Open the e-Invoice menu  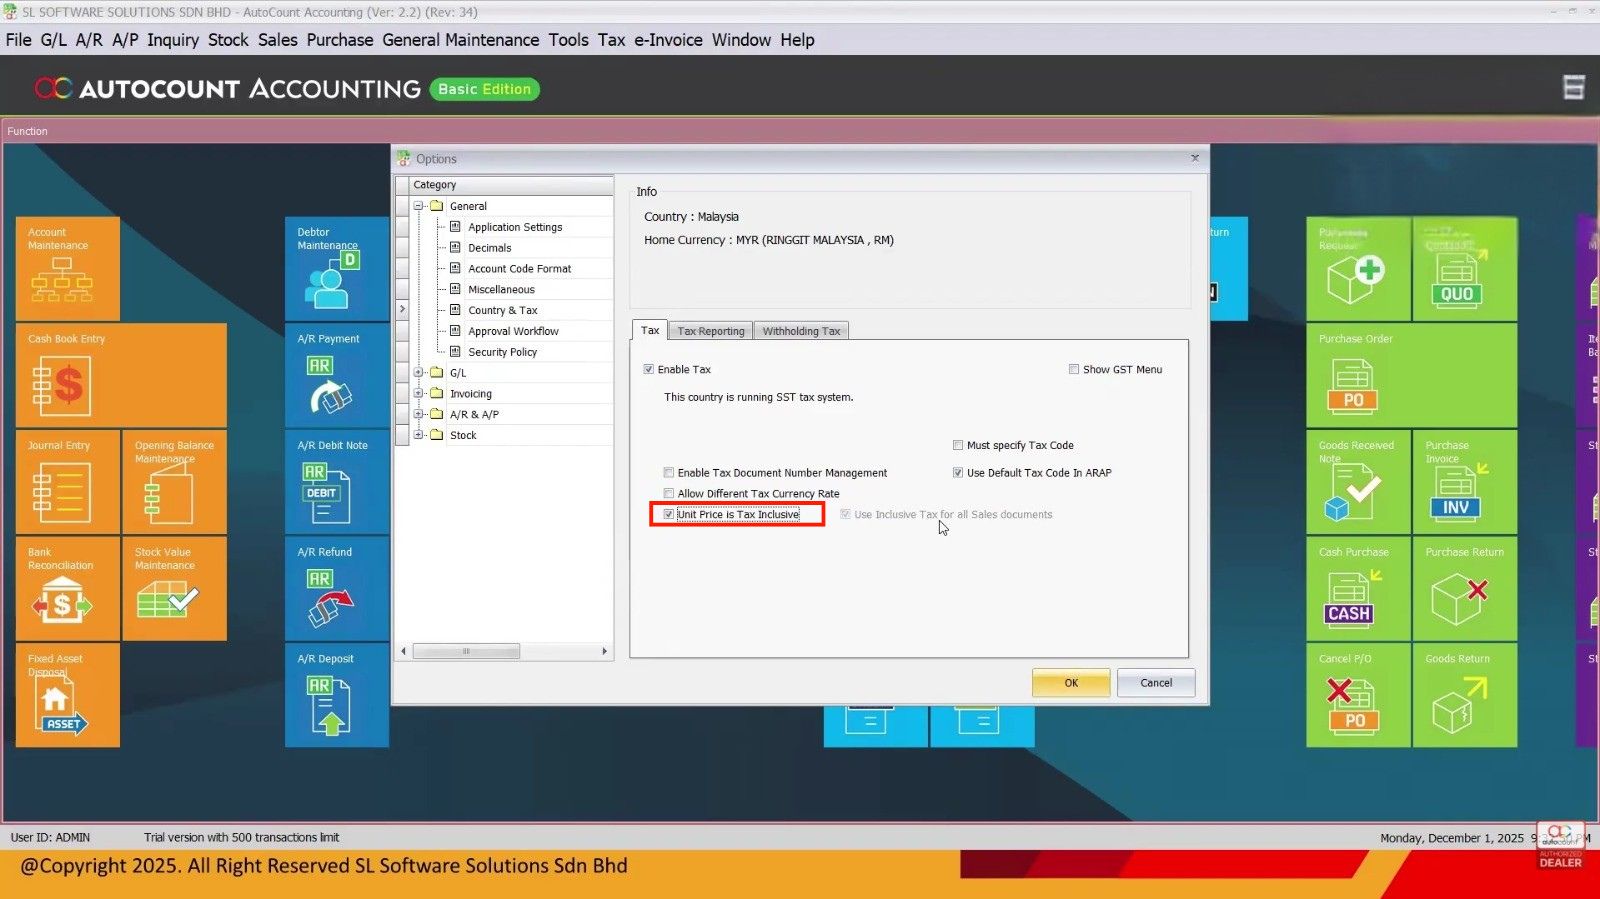[x=668, y=40]
